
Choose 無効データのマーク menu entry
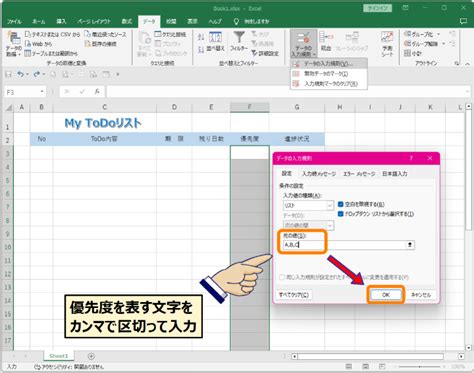tap(329, 74)
